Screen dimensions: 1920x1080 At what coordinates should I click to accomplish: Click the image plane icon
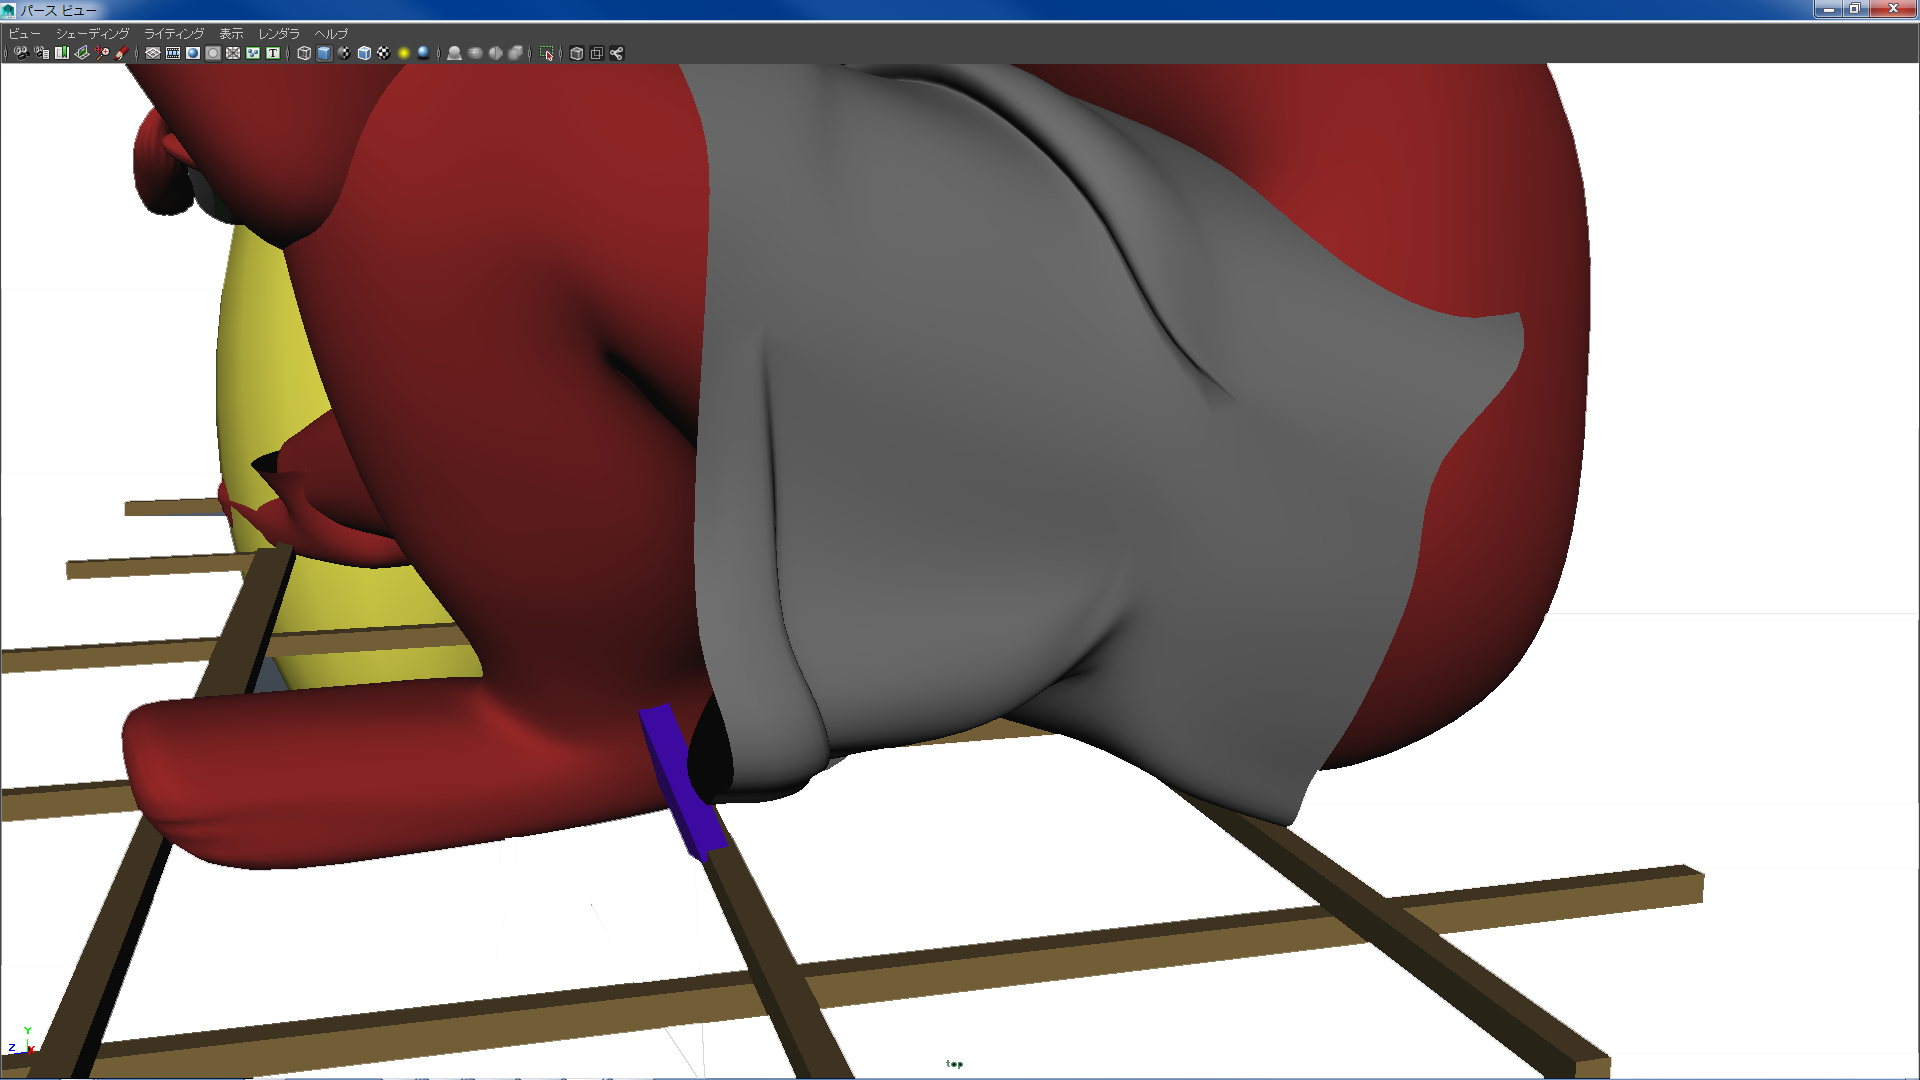(82, 53)
